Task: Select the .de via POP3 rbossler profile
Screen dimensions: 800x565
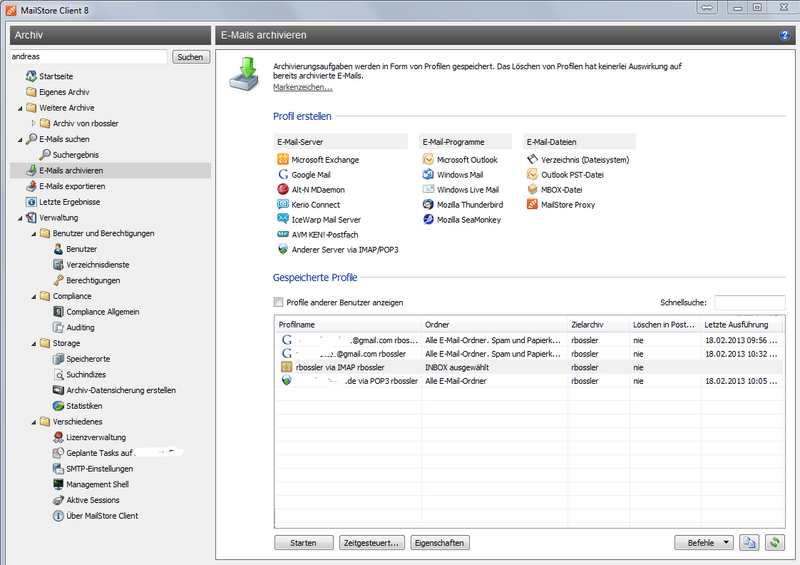Action: pos(528,381)
